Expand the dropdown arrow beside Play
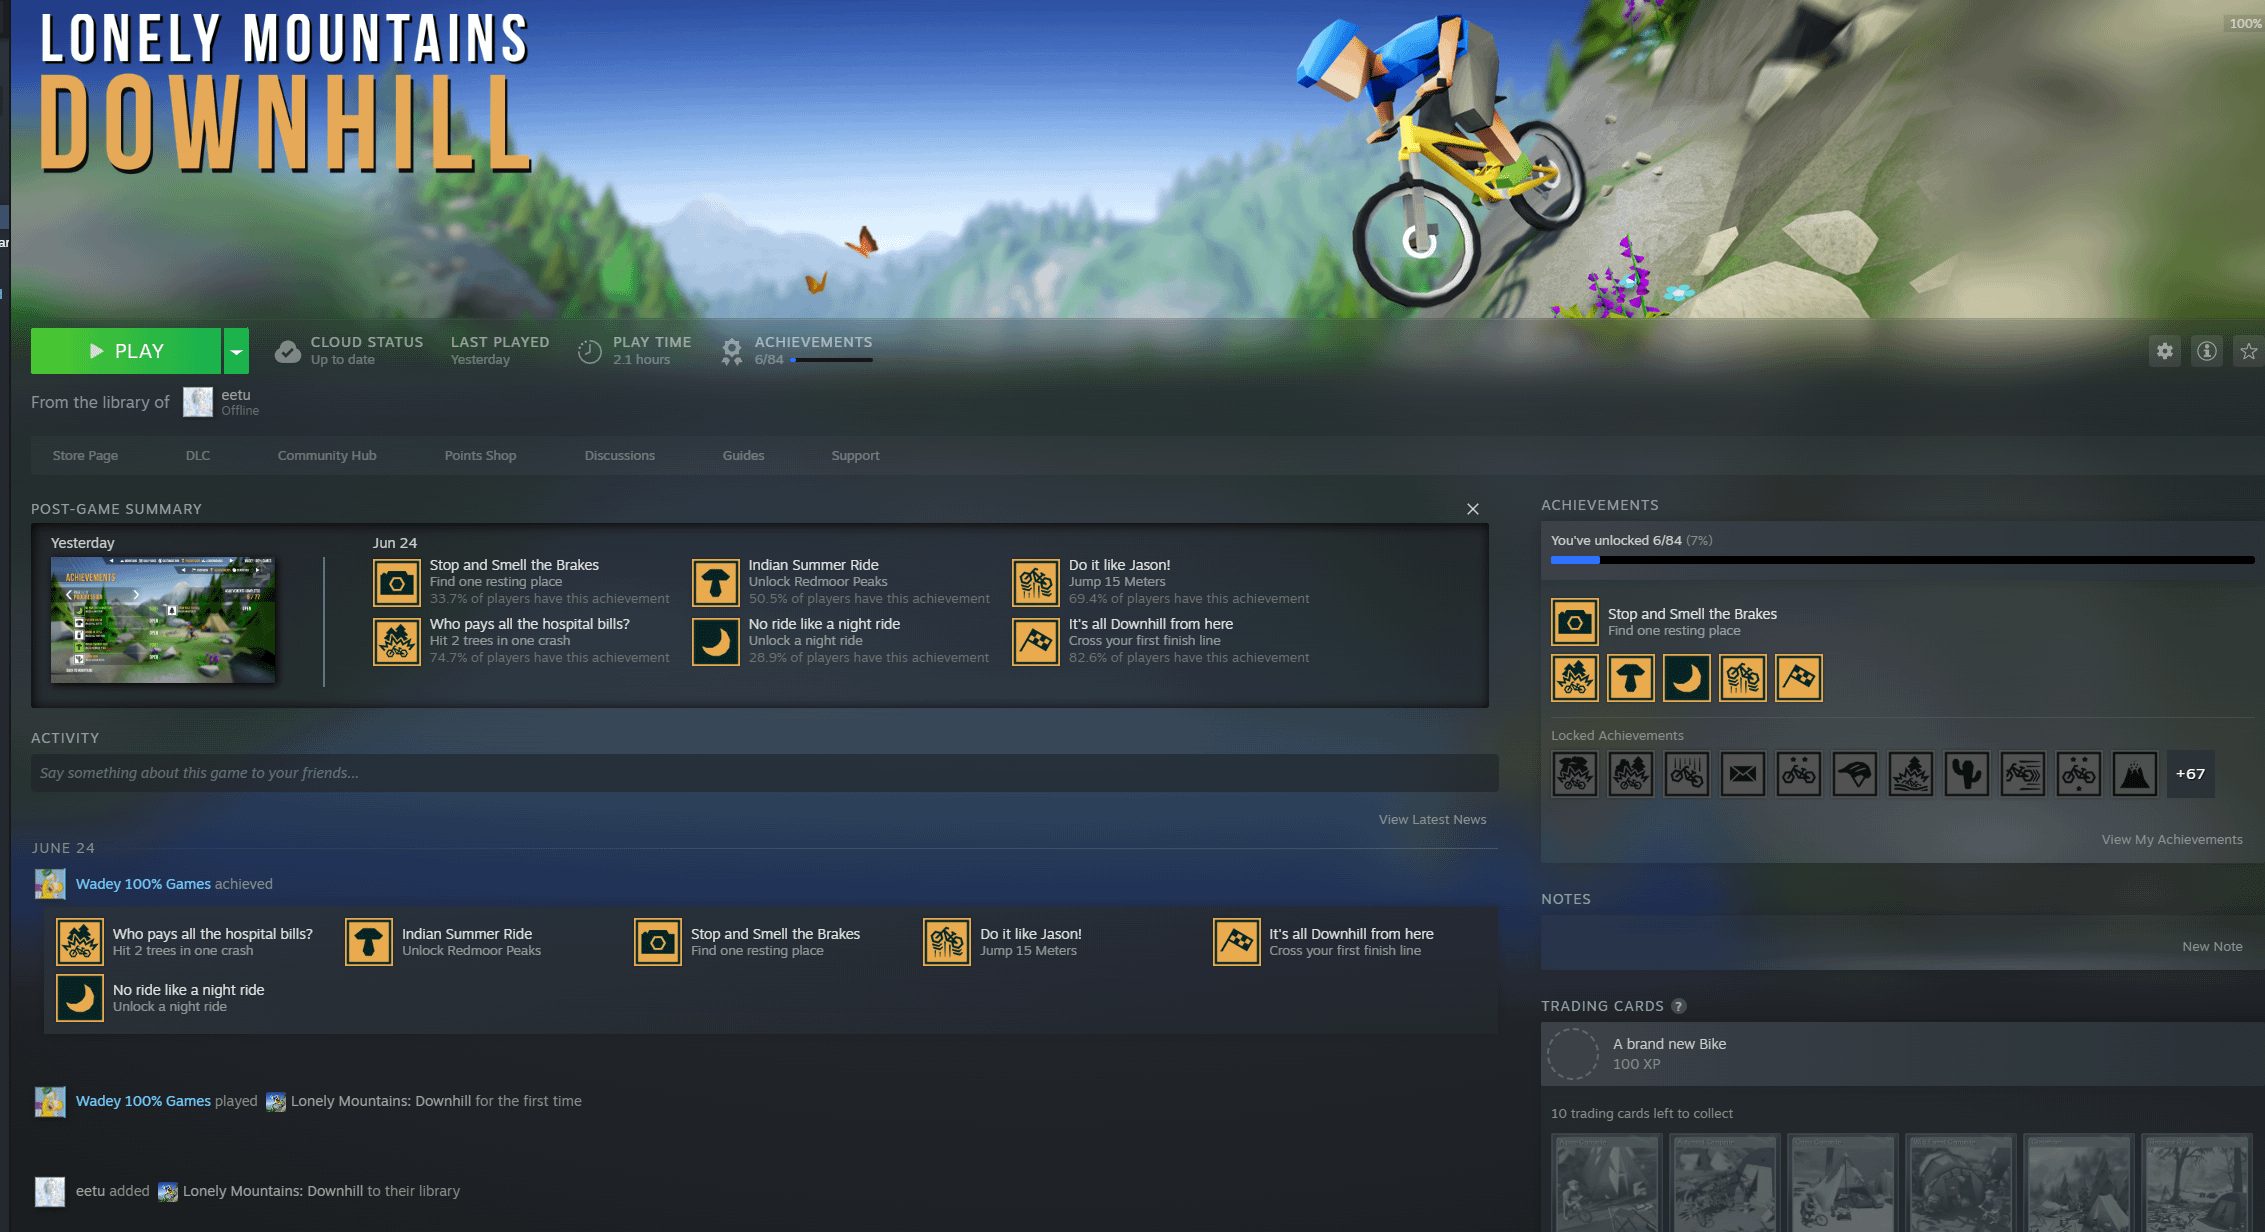 236,351
